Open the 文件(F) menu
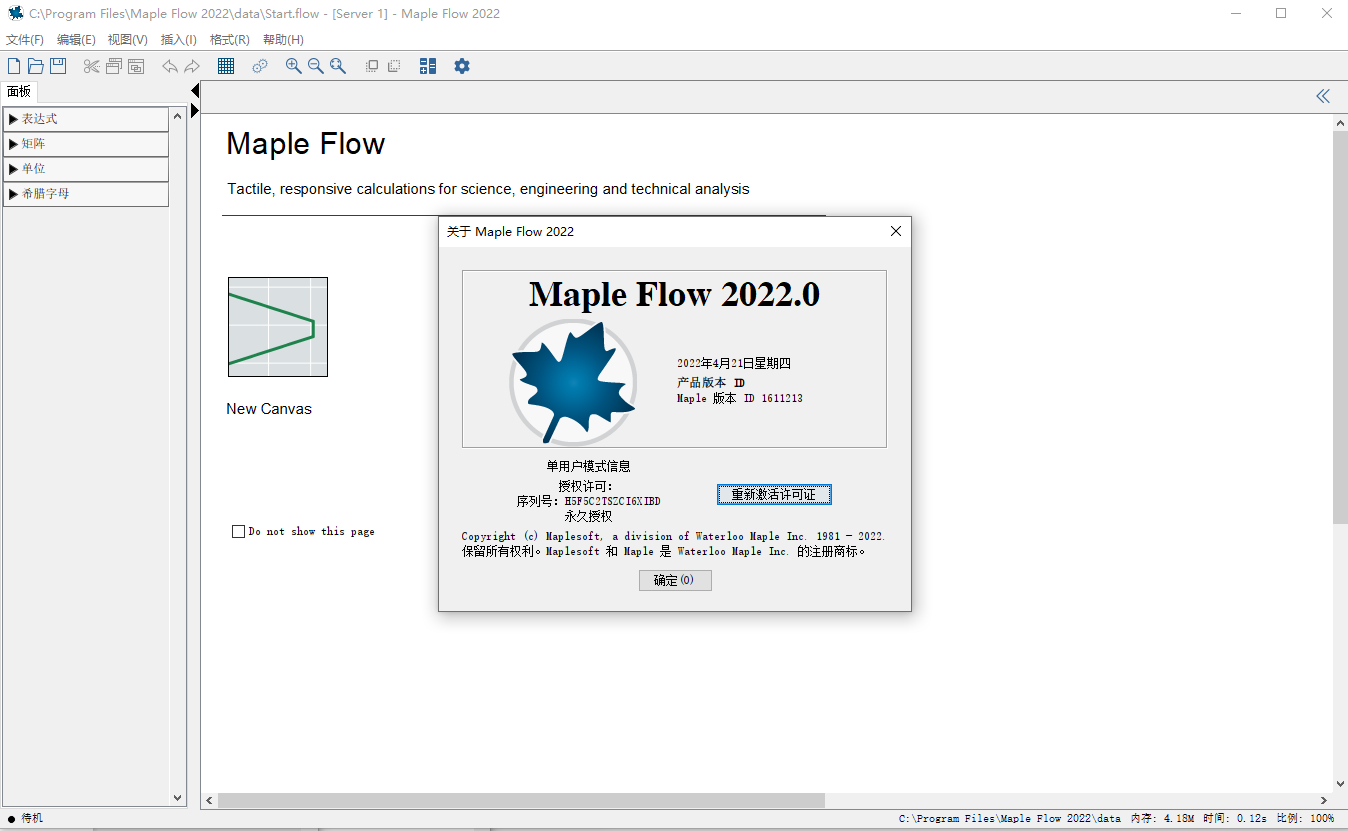This screenshot has height=831, width=1348. (x=25, y=40)
